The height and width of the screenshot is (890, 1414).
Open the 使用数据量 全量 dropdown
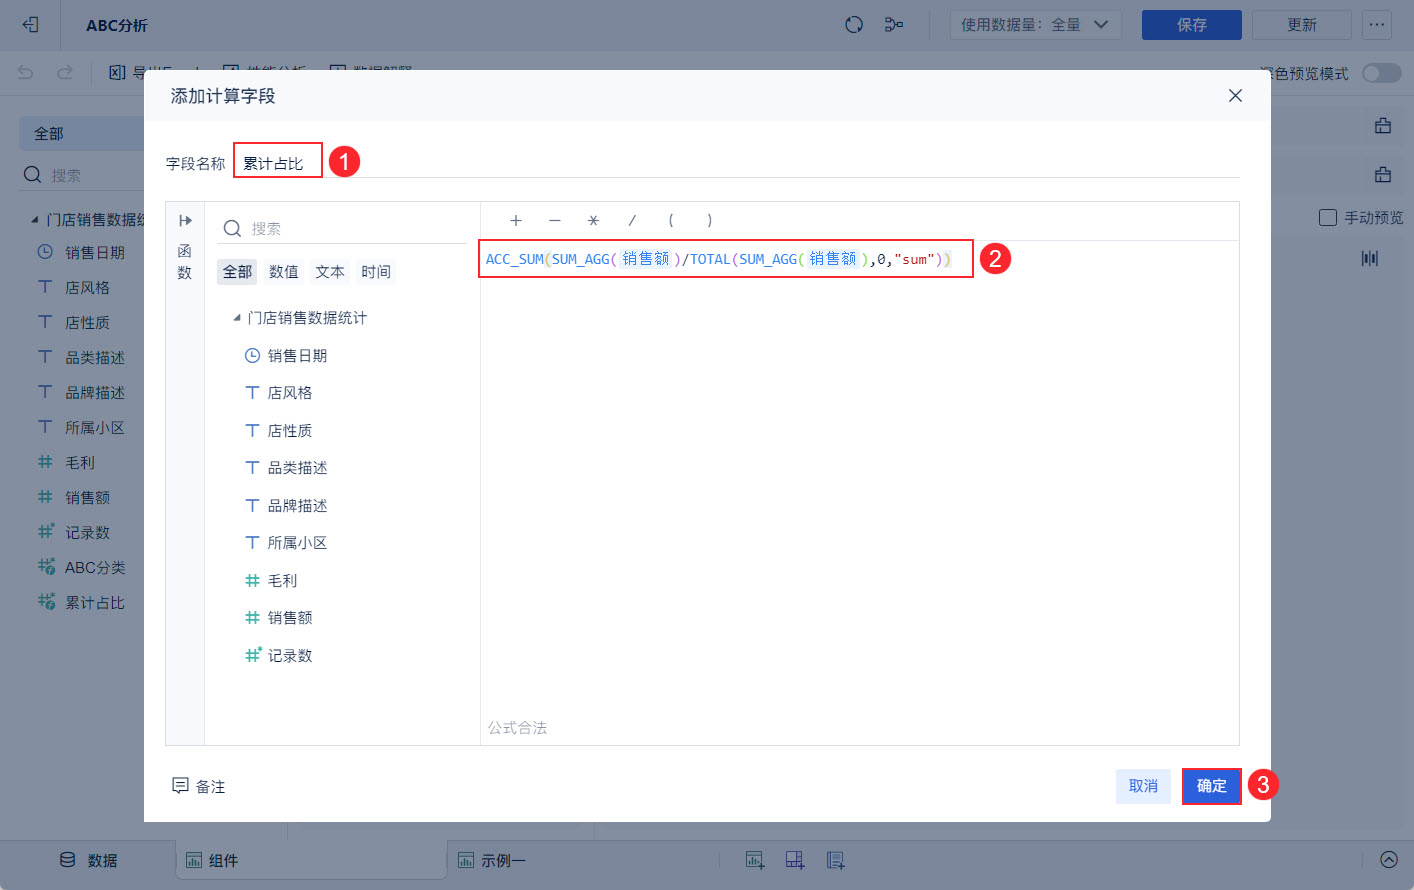tap(1036, 25)
